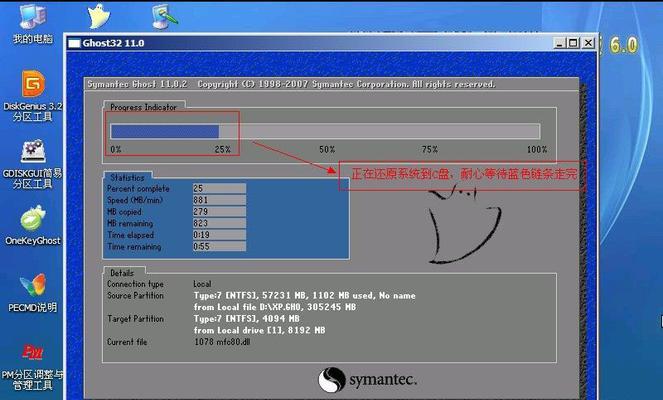
Task: Click 'Type:7 [NTFS], 57231 MB' source text
Action: (251, 296)
